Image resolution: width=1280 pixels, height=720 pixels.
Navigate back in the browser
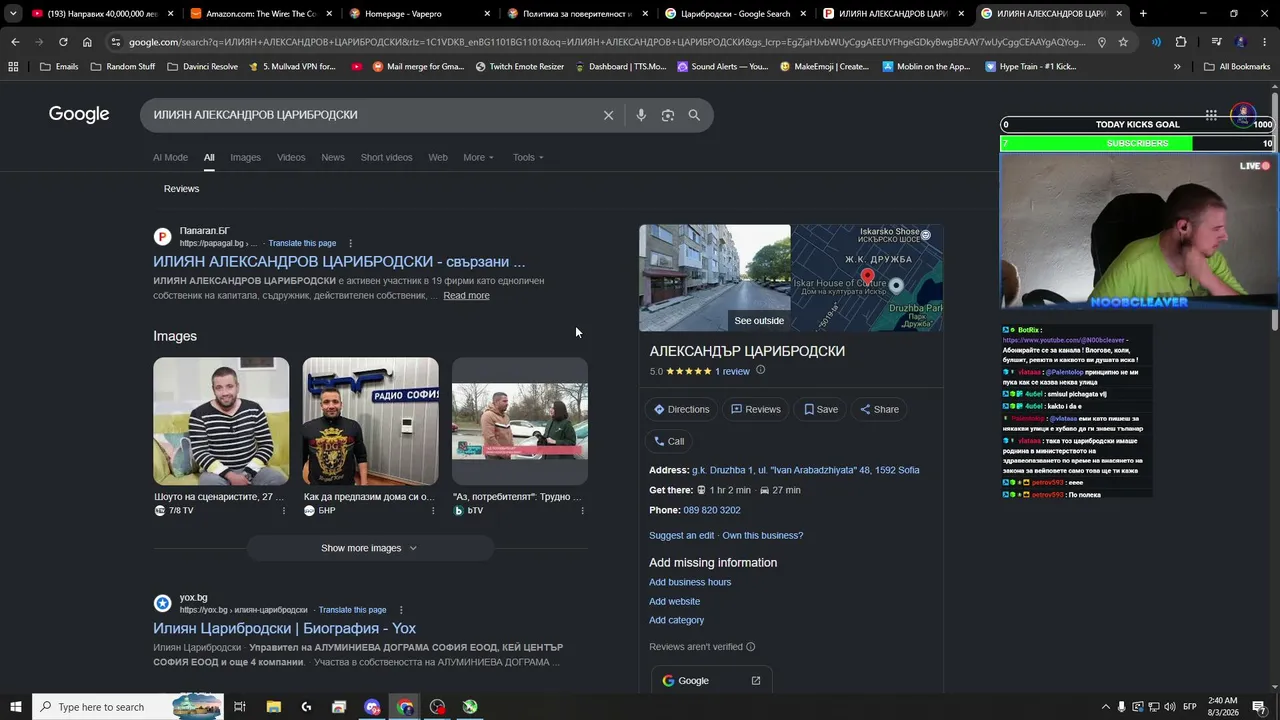click(x=15, y=42)
